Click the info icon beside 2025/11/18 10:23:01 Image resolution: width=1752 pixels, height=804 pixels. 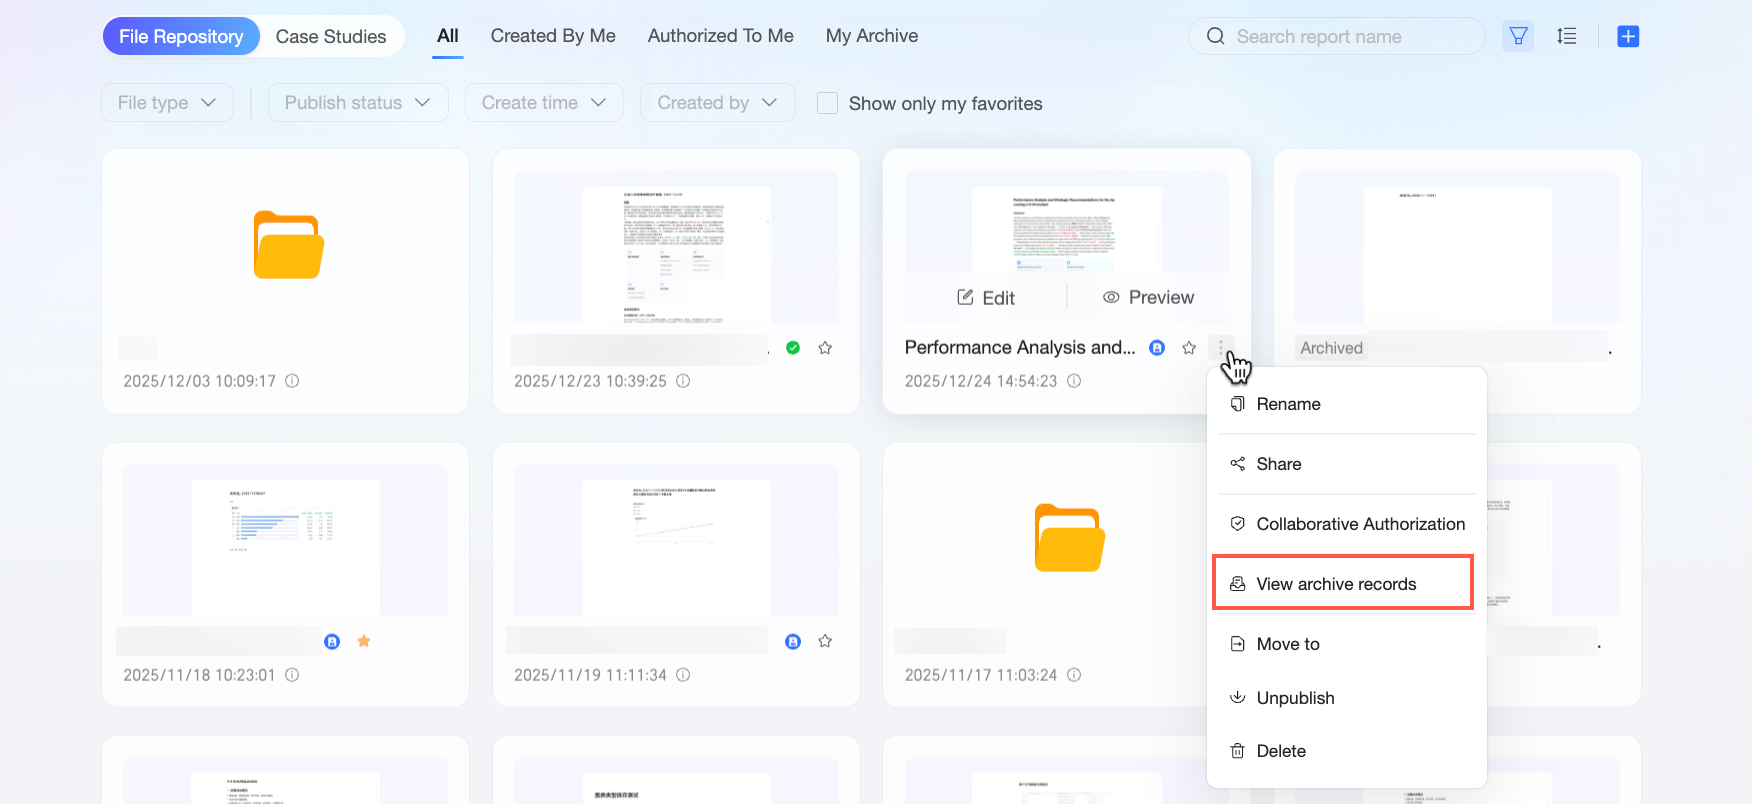292,675
